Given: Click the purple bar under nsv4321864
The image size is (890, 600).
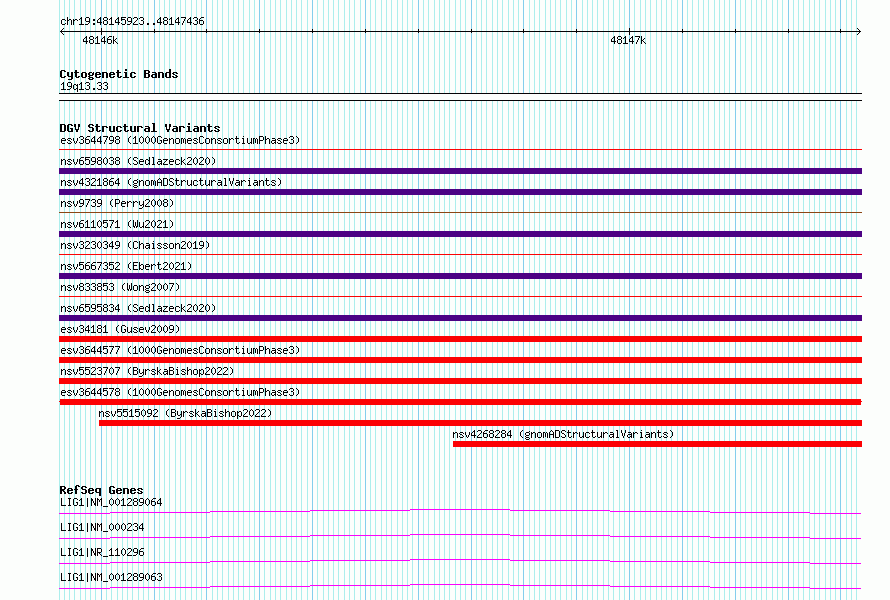Looking at the screenshot, I should (460, 192).
